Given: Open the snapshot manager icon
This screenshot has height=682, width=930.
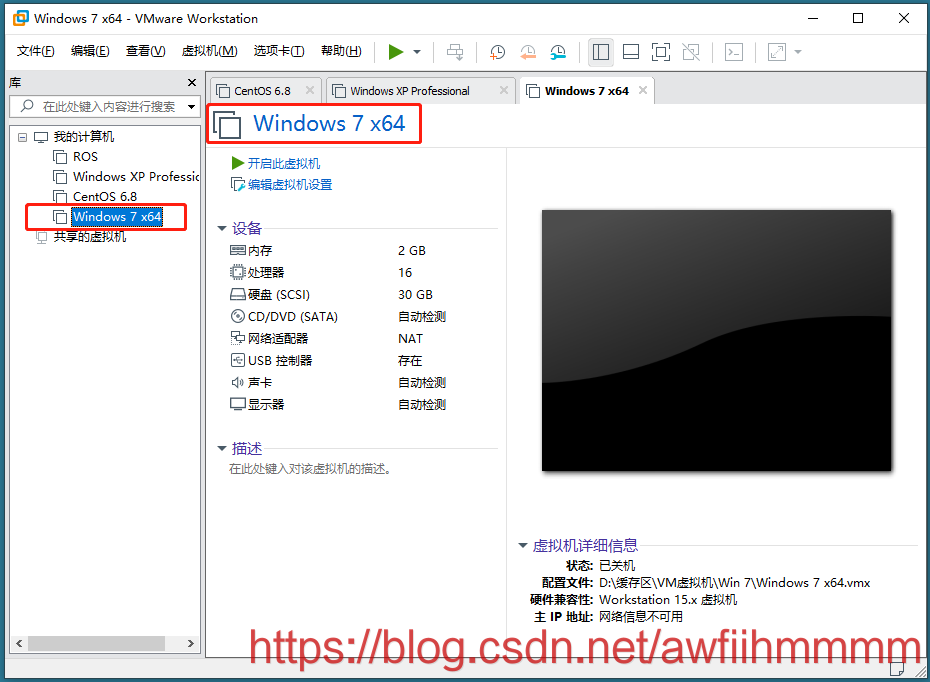Looking at the screenshot, I should pos(558,52).
